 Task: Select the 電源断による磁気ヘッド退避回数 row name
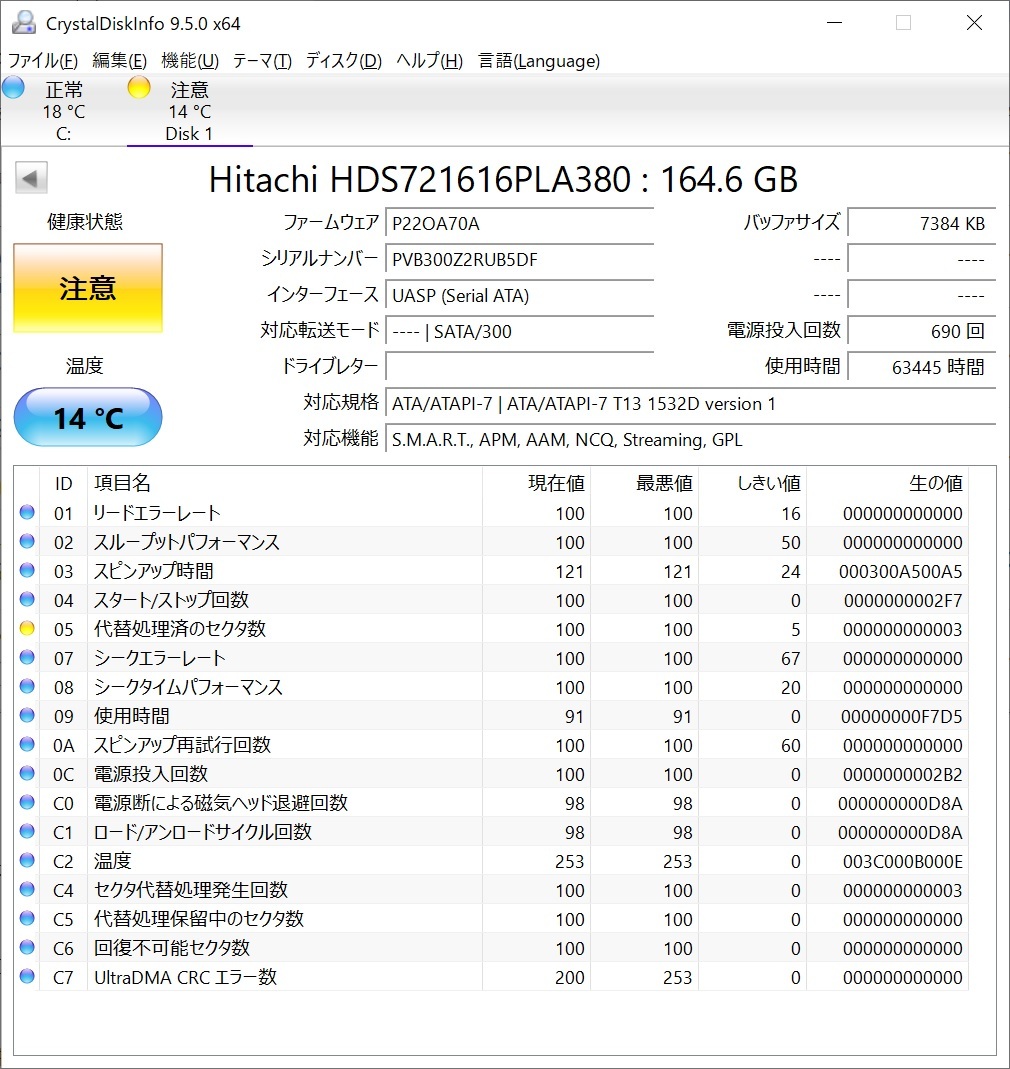221,802
